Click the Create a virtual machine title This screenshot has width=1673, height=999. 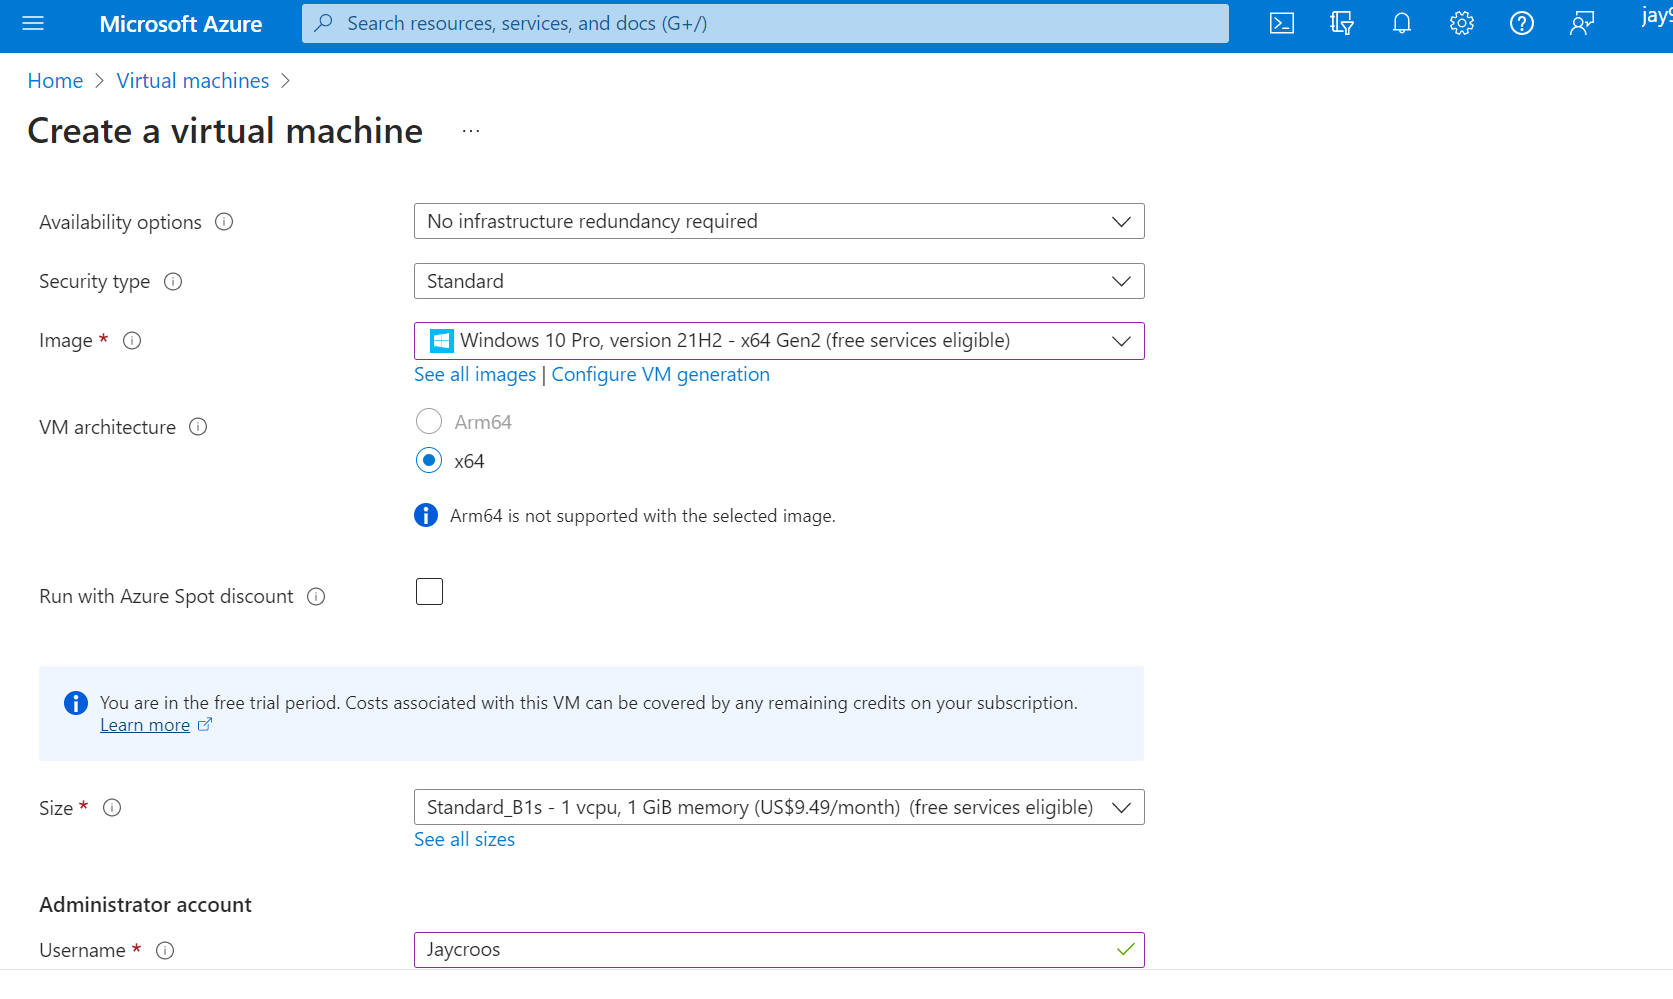click(225, 131)
